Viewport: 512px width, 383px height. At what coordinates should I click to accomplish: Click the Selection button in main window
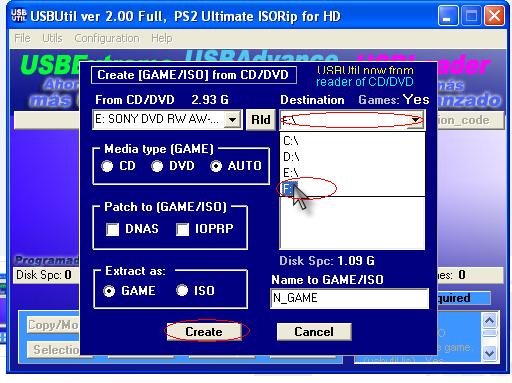coord(54,350)
